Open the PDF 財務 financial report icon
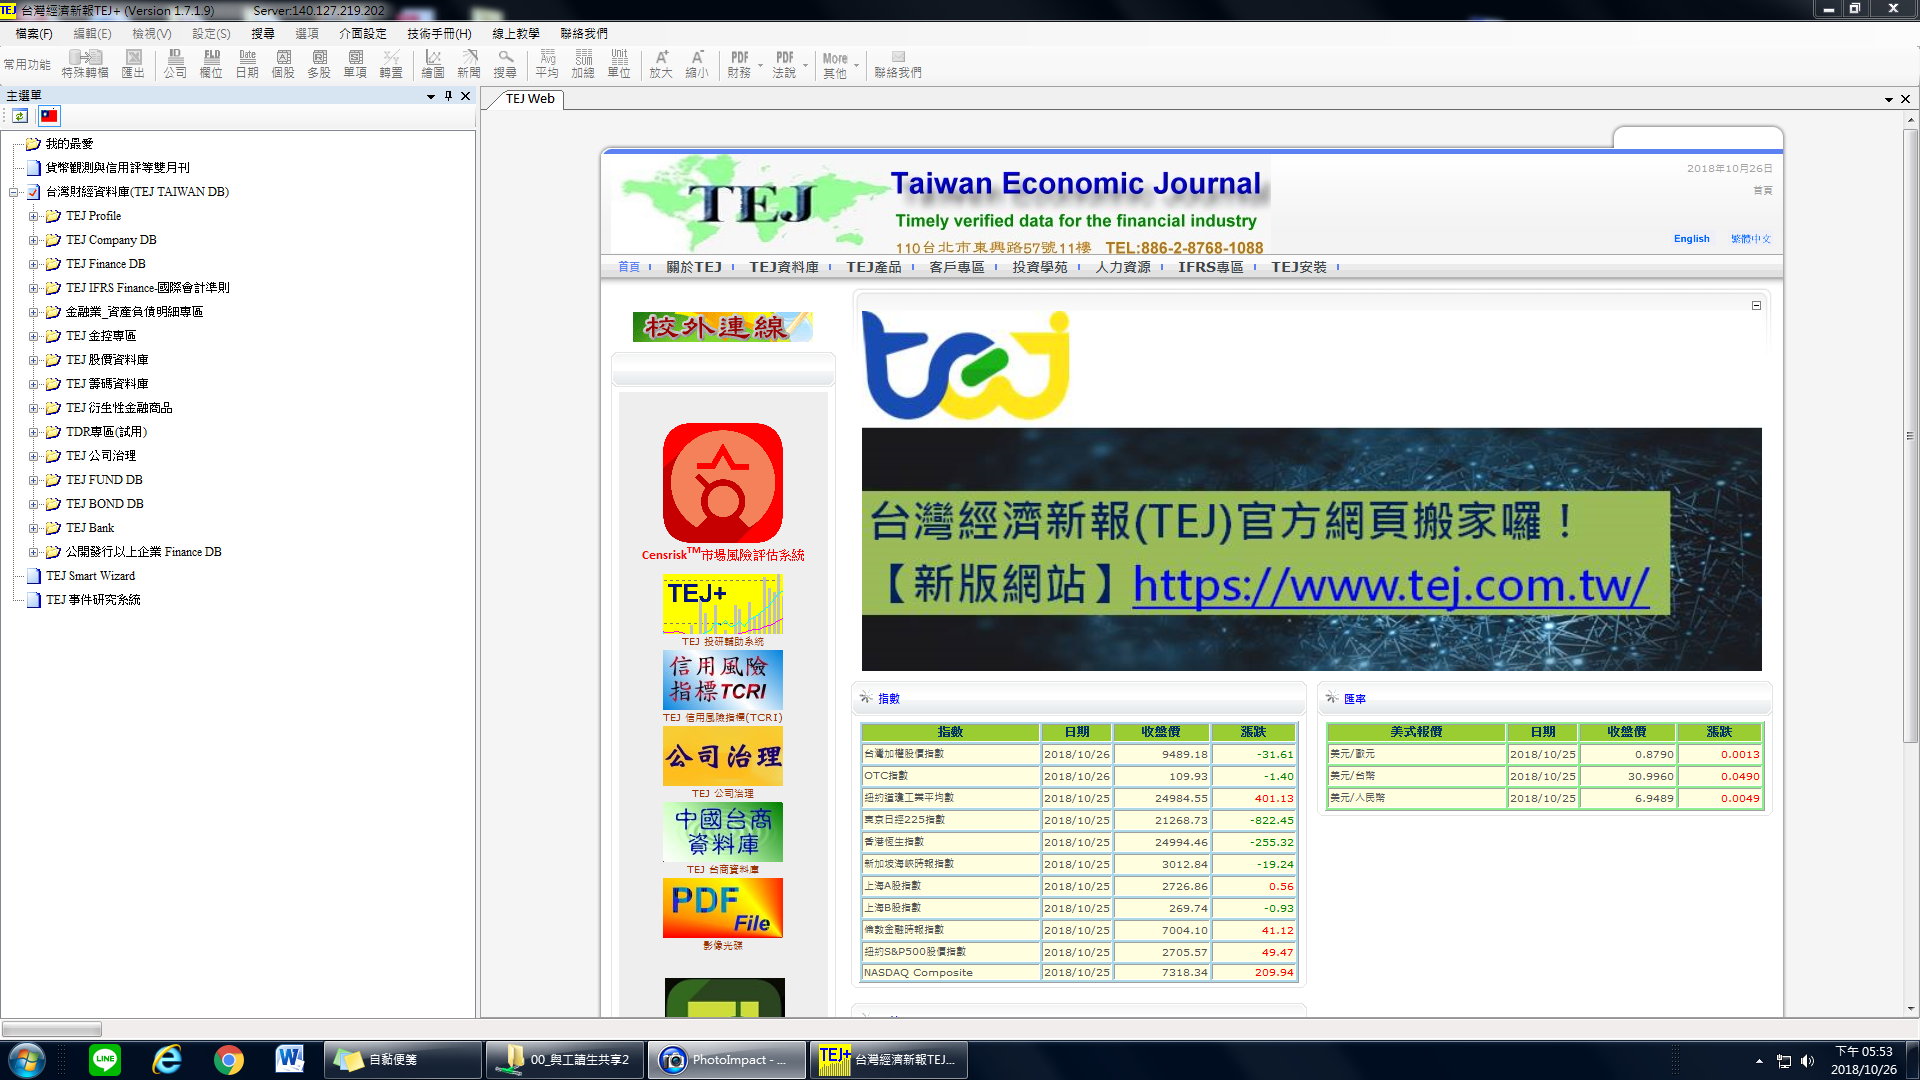This screenshot has height=1080, width=1920. click(x=739, y=64)
